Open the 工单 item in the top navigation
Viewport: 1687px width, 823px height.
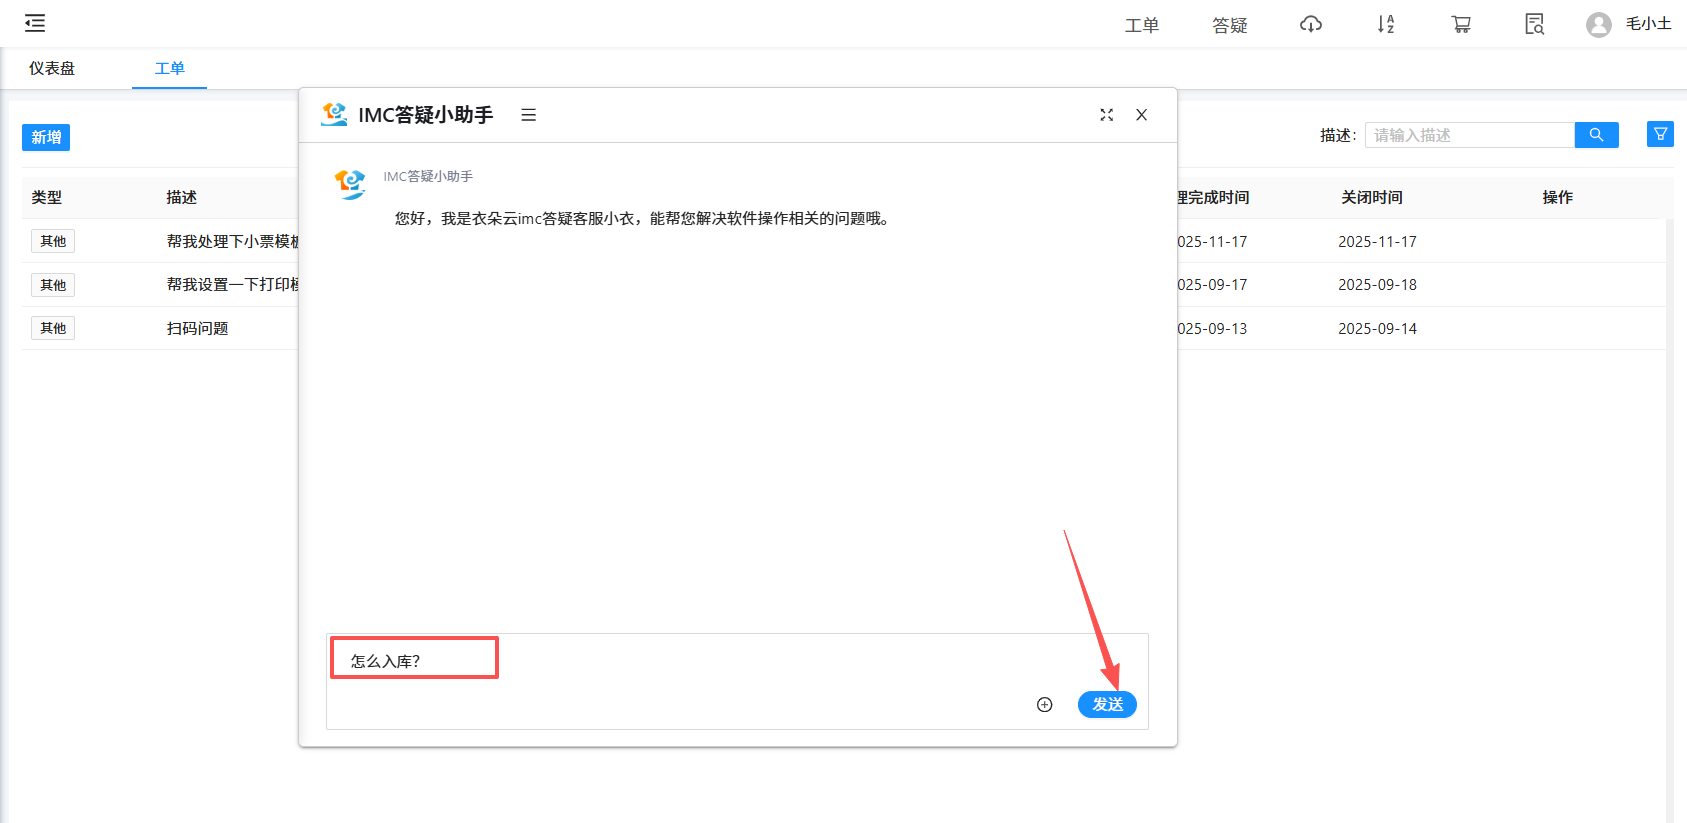pyautogui.click(x=1142, y=25)
